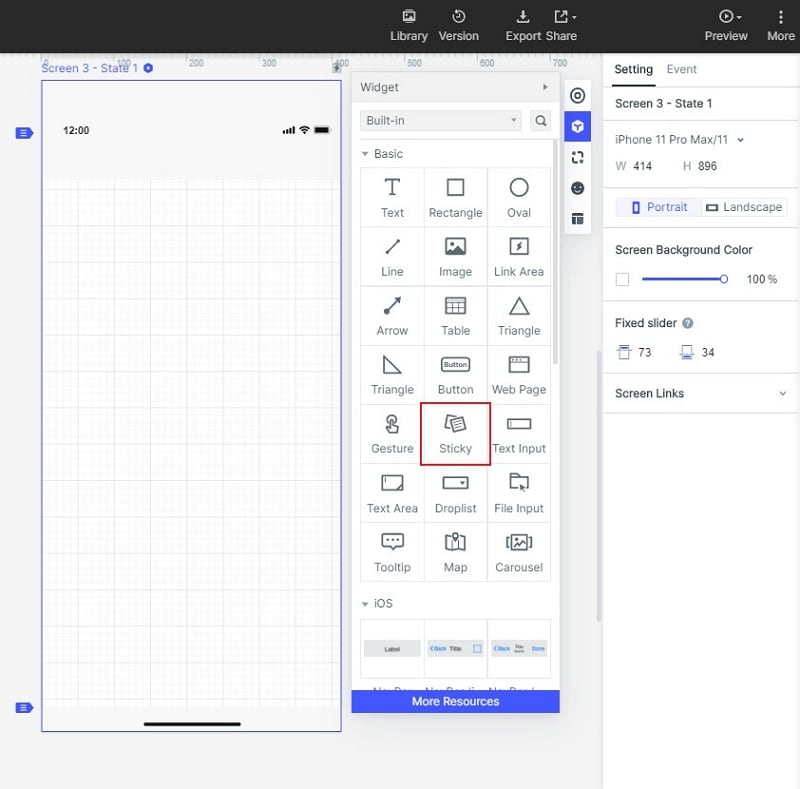Click the More Resources button
The width and height of the screenshot is (800, 789).
(455, 702)
